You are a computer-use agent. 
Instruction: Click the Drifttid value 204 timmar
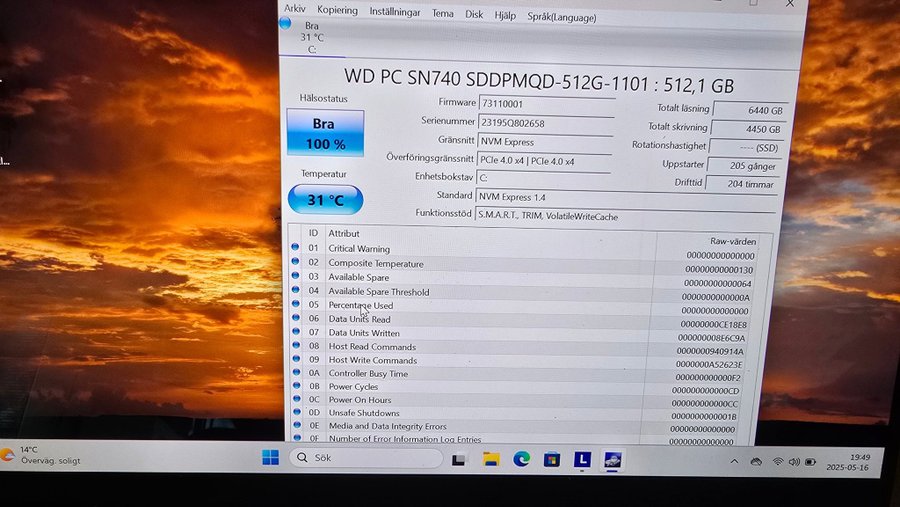click(x=742, y=184)
